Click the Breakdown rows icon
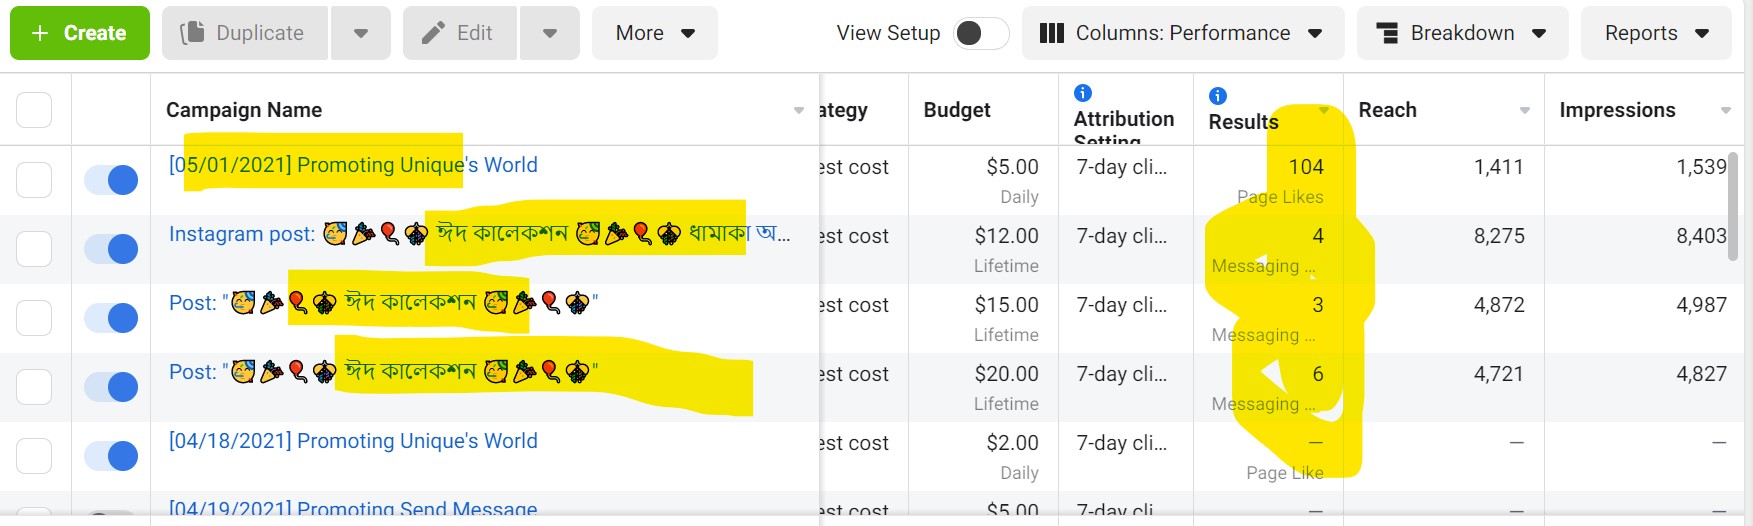 coord(1387,33)
